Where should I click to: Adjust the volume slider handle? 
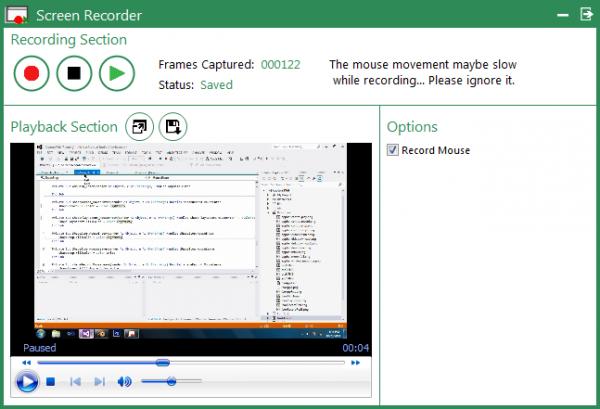pos(171,381)
